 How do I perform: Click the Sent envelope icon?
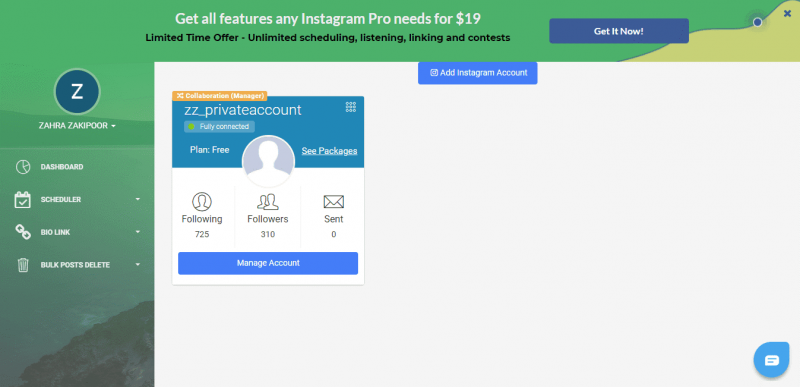[334, 202]
